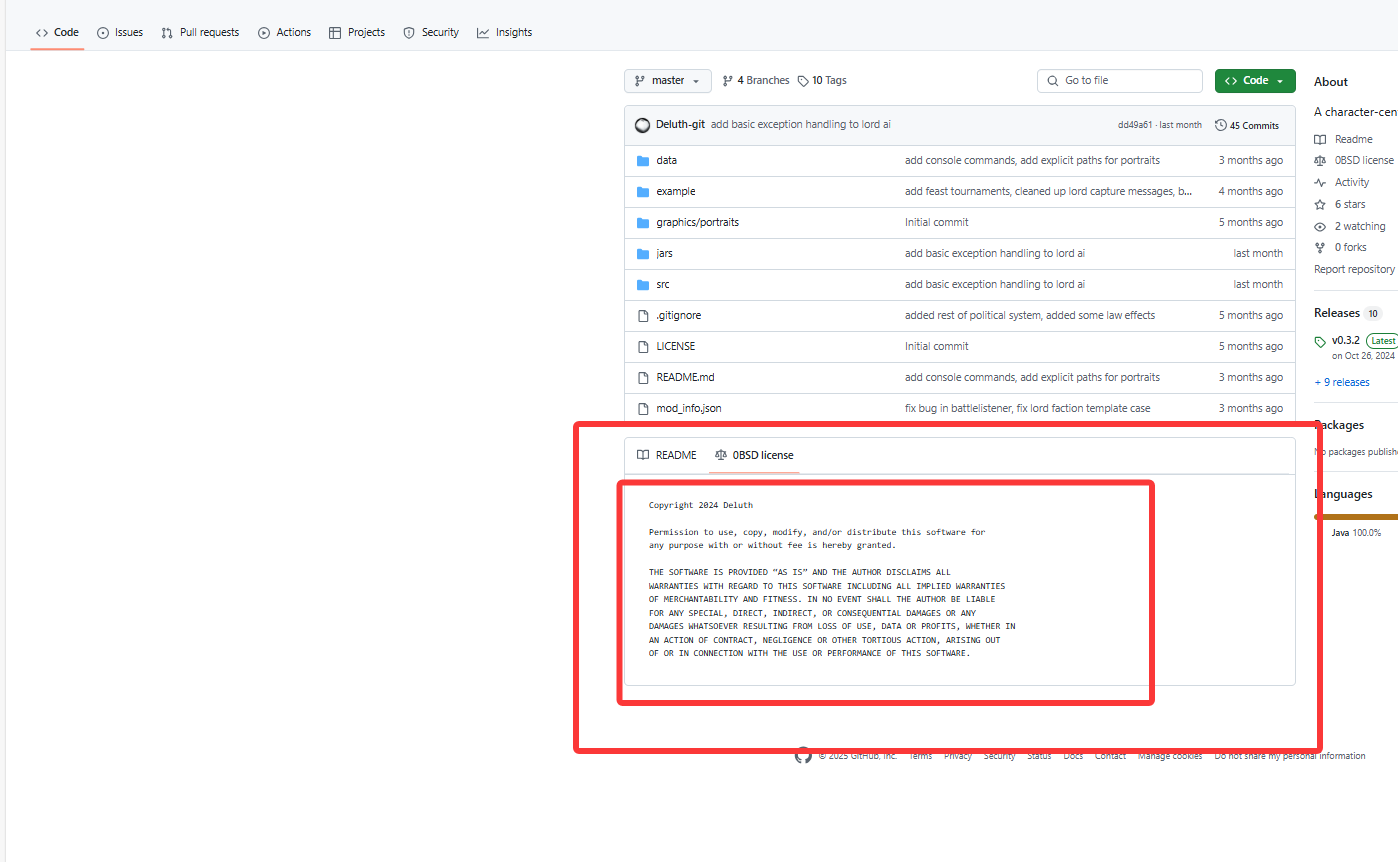Click the GitHub logo in footer

click(x=803, y=756)
